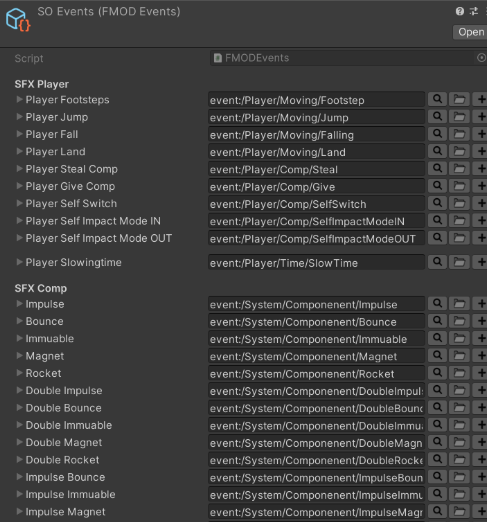
Task: Search events for Double Rocket
Action: pos(437,460)
